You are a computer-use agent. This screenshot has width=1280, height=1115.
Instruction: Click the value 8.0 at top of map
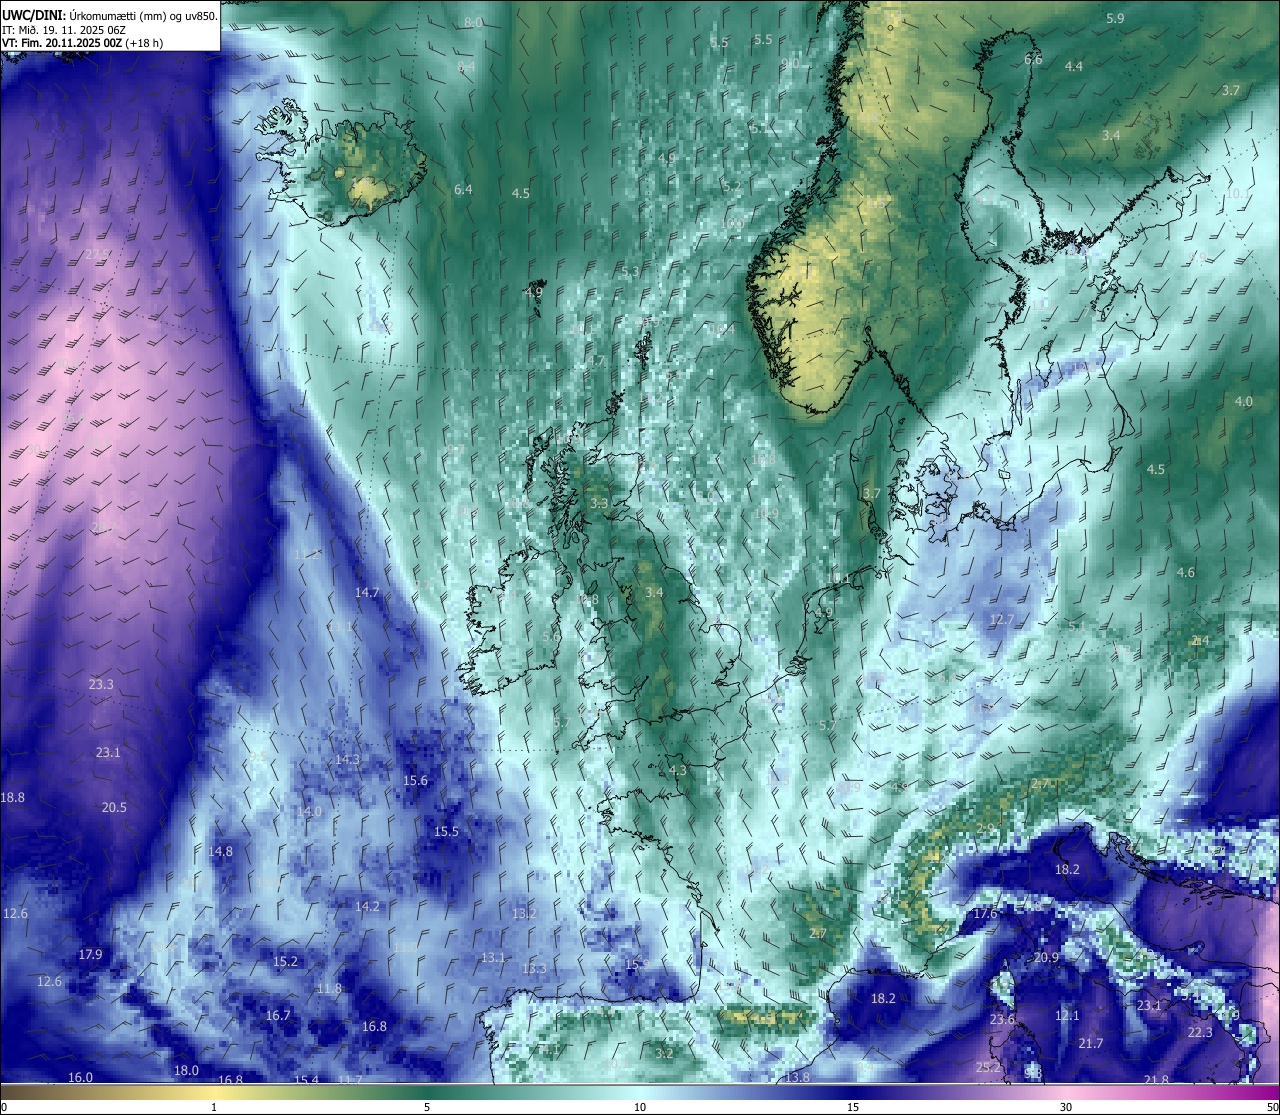pos(474,22)
